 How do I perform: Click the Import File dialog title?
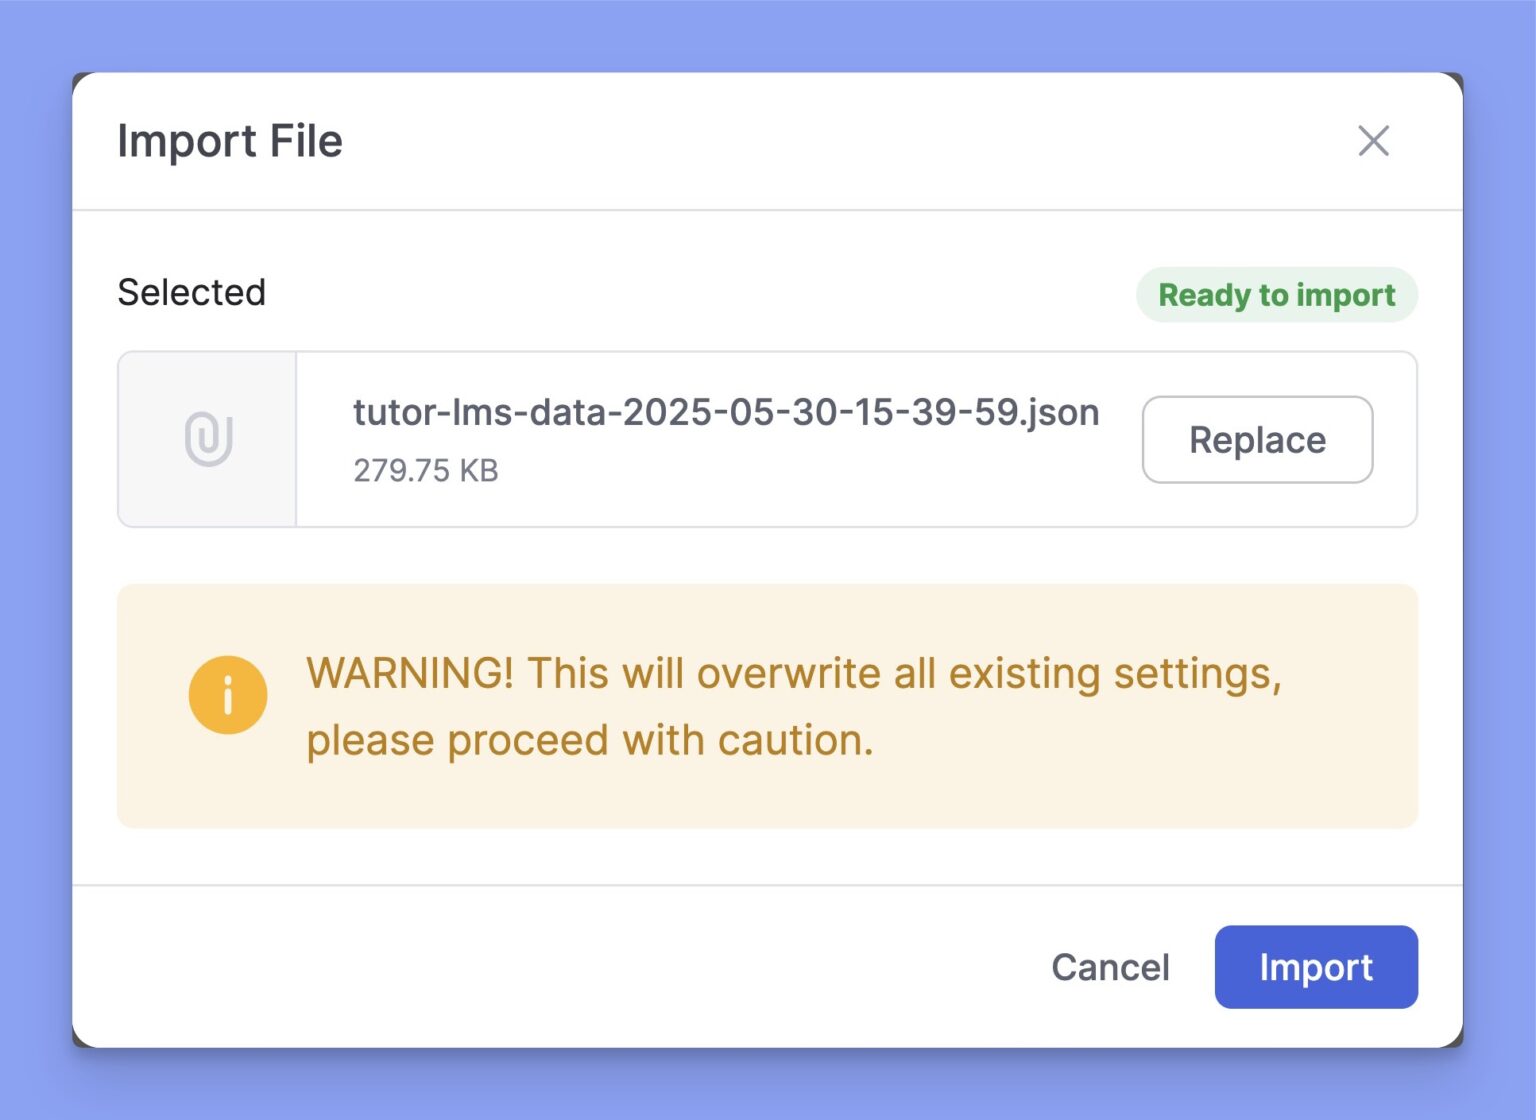tap(230, 141)
